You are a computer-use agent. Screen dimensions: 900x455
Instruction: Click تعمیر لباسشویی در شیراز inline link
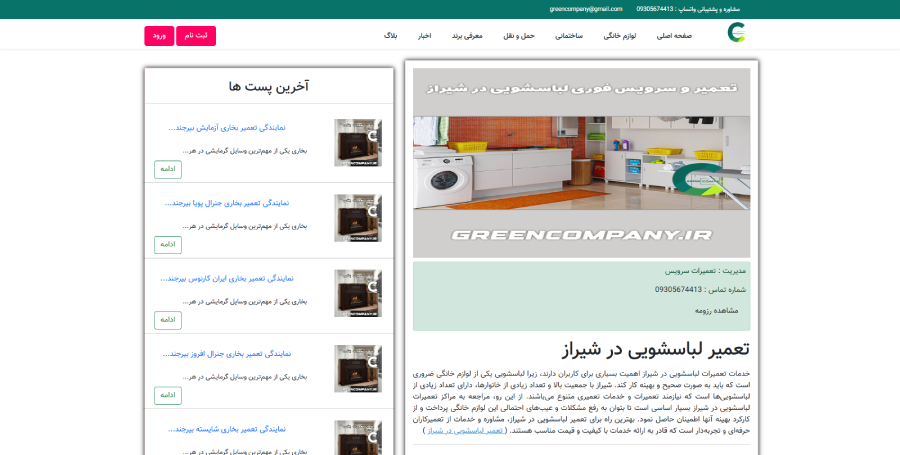(x=465, y=430)
